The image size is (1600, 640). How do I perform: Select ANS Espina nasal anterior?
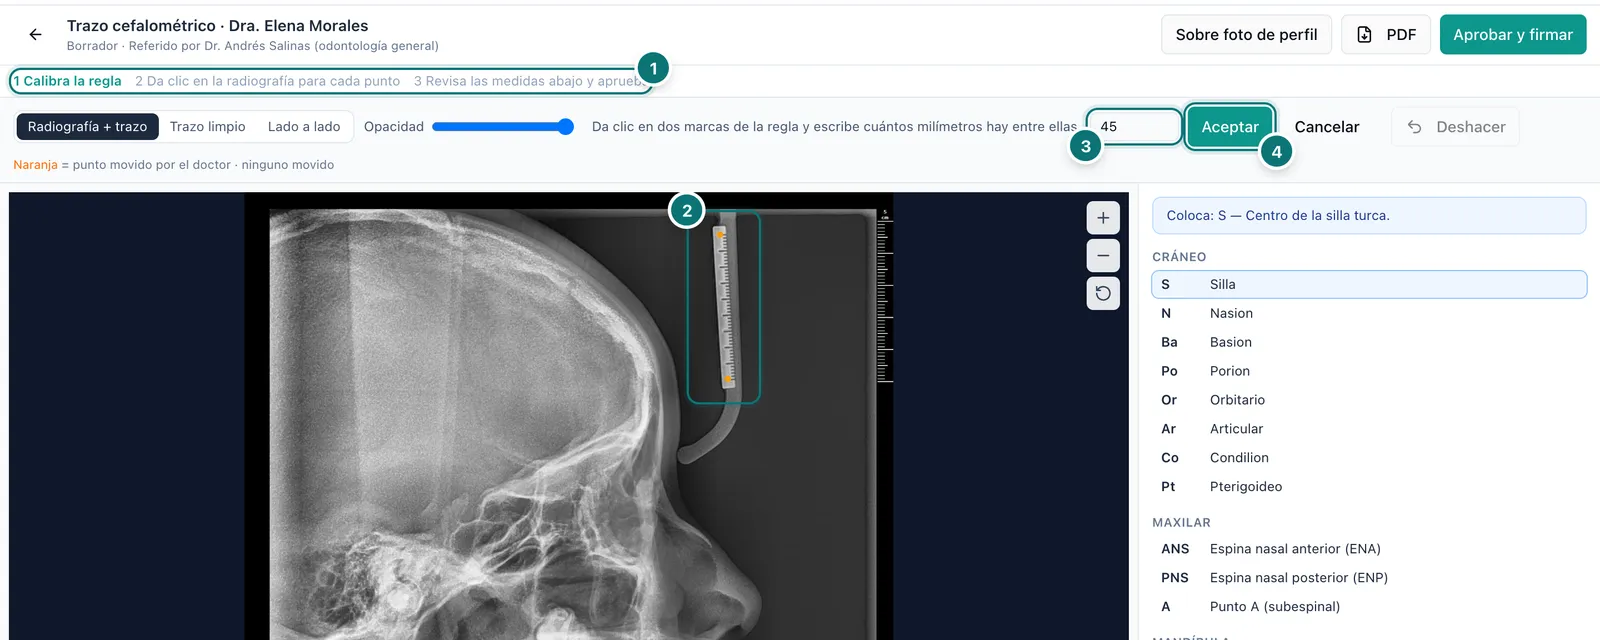(1369, 549)
